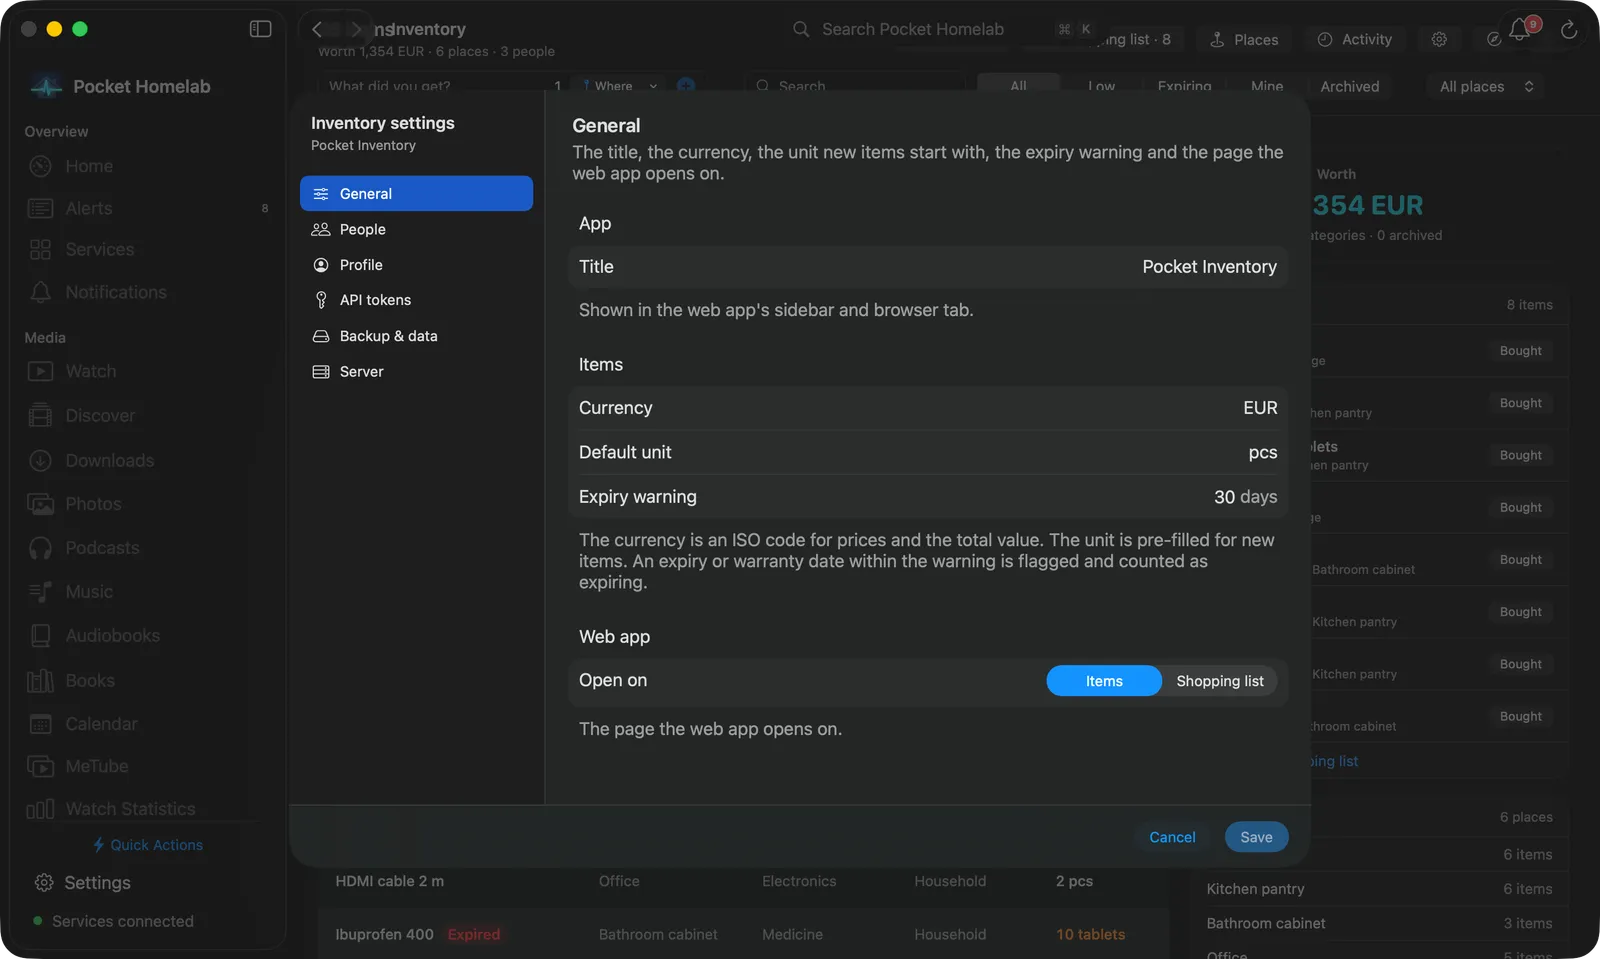Click the notification bell with the badge
The height and width of the screenshot is (959, 1600).
[1521, 30]
